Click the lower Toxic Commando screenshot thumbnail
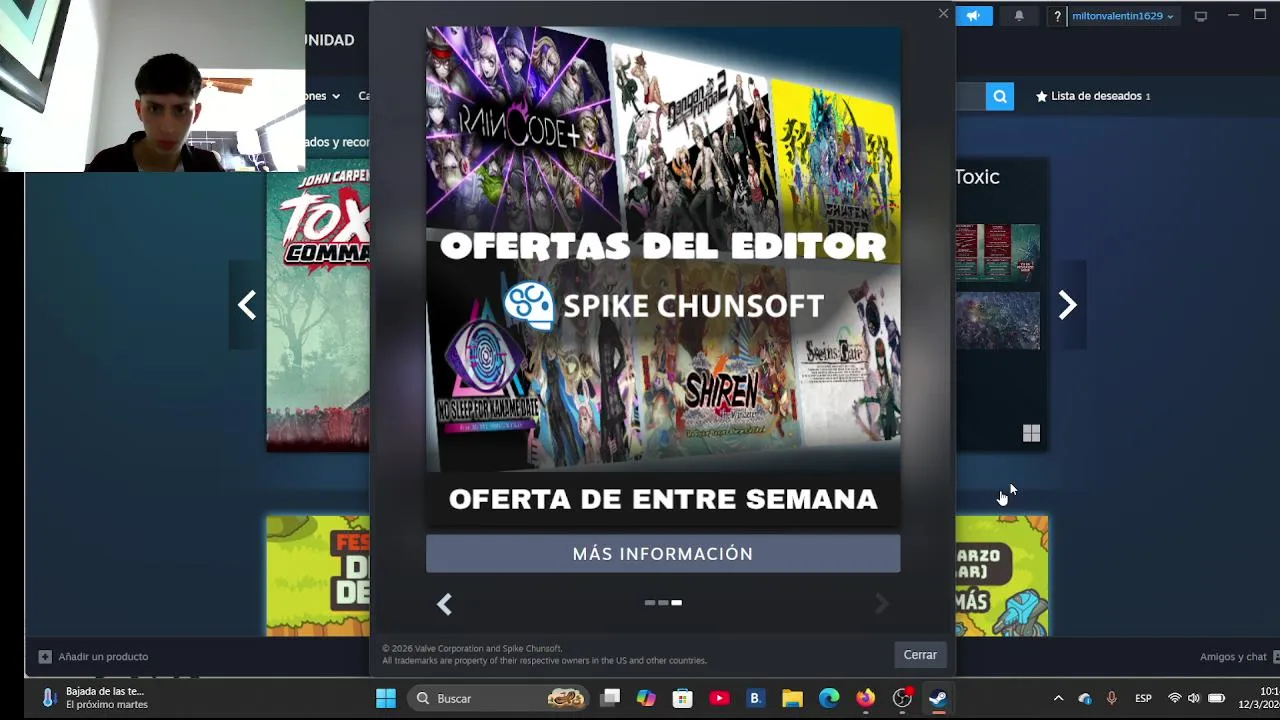This screenshot has width=1280, height=720. (997, 320)
